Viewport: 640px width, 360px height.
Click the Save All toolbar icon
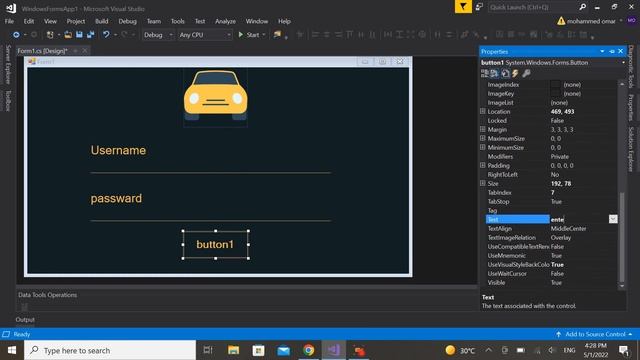click(x=90, y=35)
